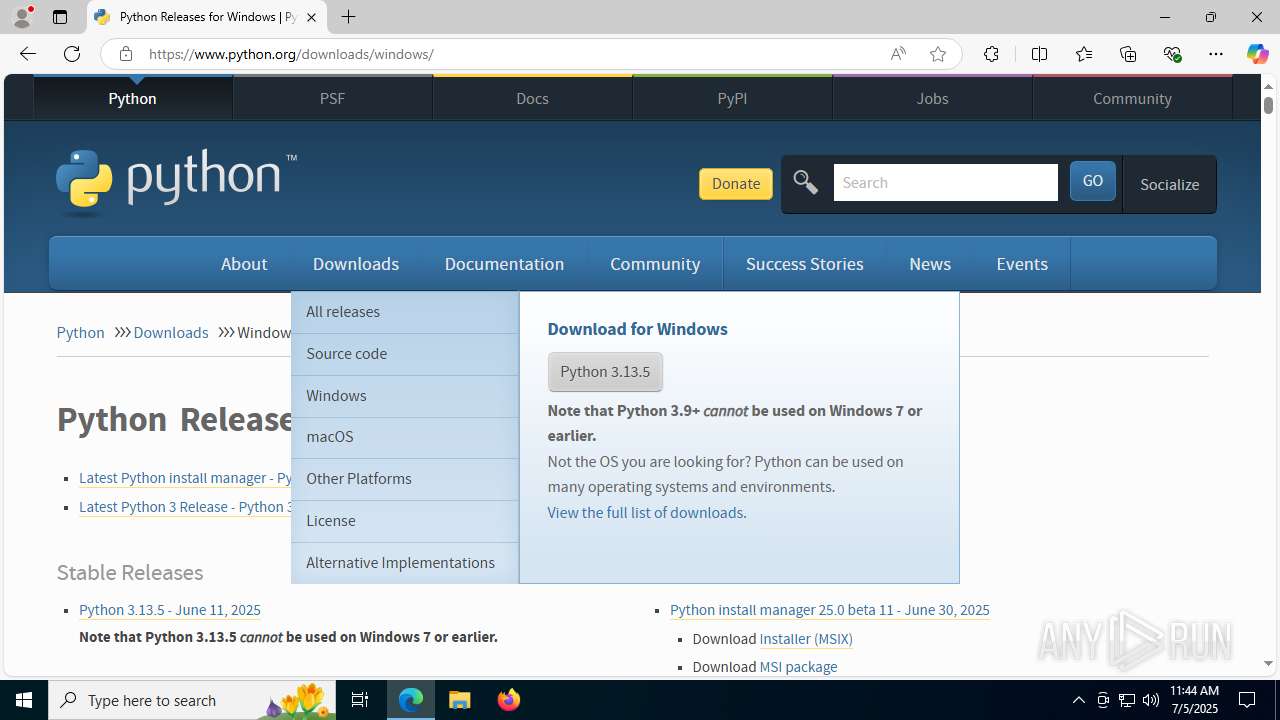
Task: Close the Python Releases tab
Action: (312, 17)
